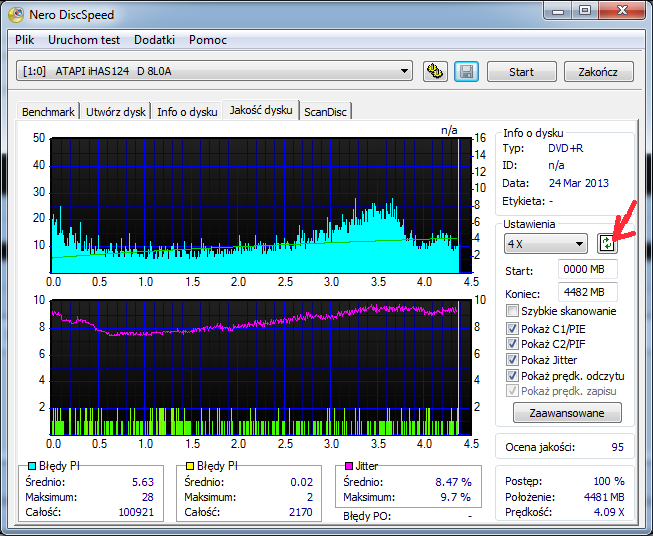Click the date 24 Mar 2013

coord(578,183)
